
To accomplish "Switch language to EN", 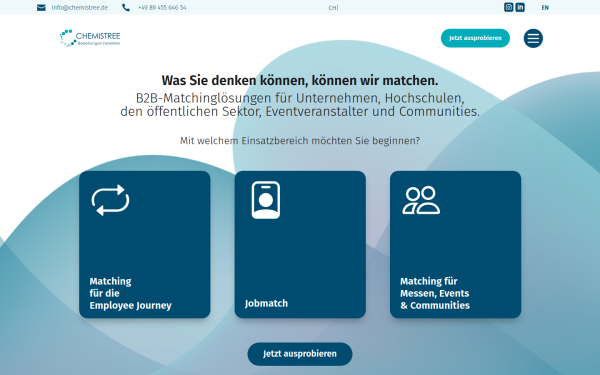I will [x=545, y=8].
